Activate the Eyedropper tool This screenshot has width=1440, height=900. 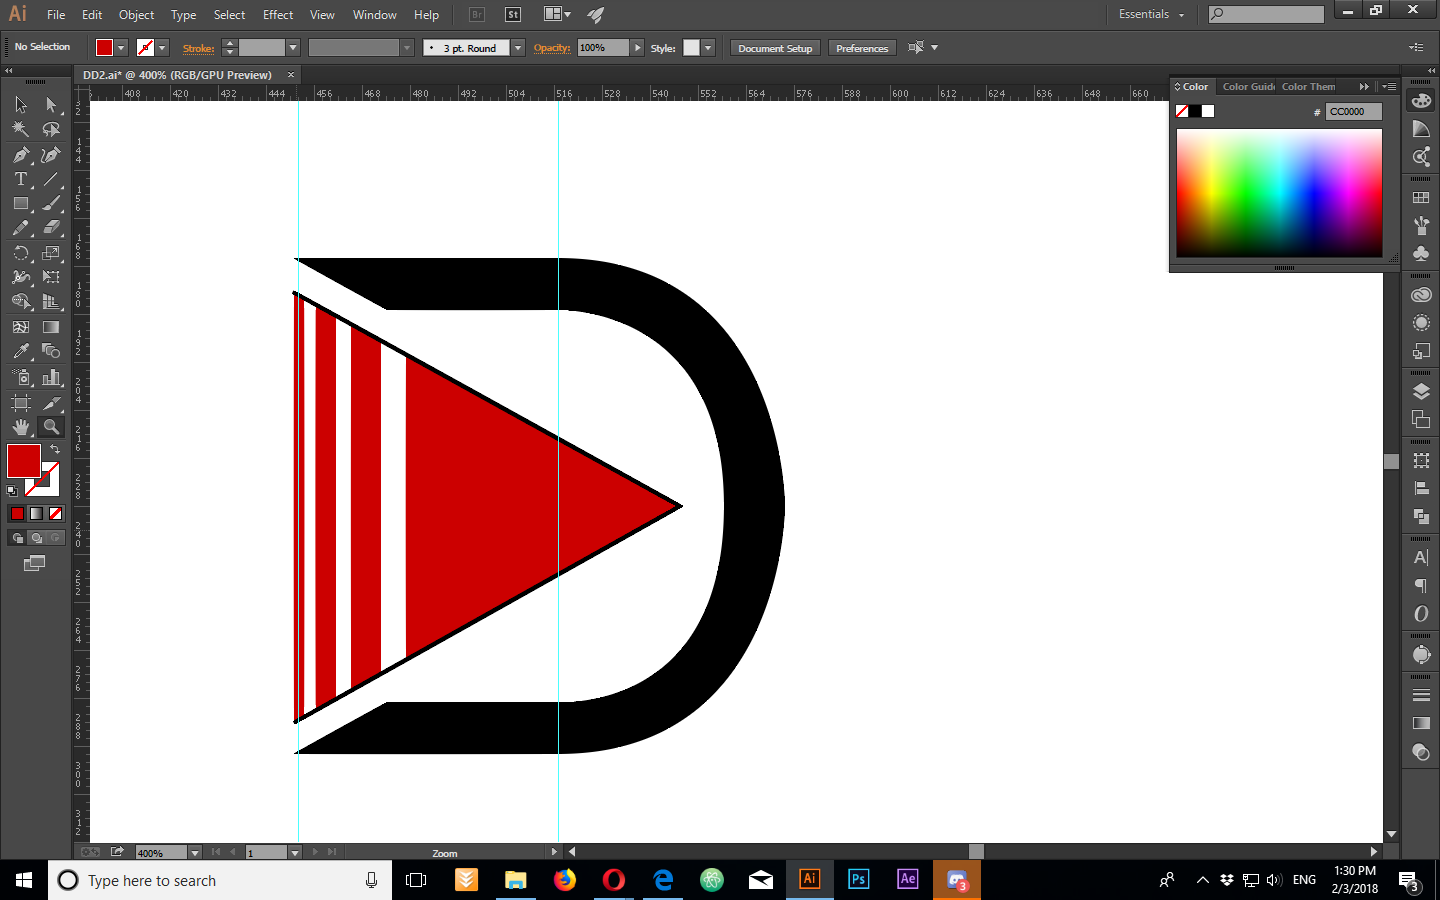click(21, 351)
